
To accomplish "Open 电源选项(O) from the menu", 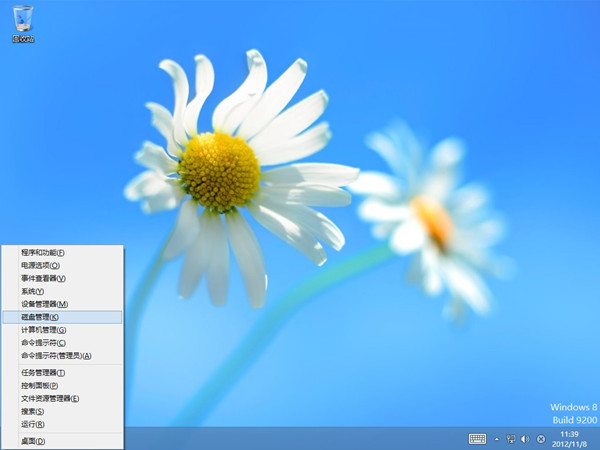I will click(x=41, y=265).
